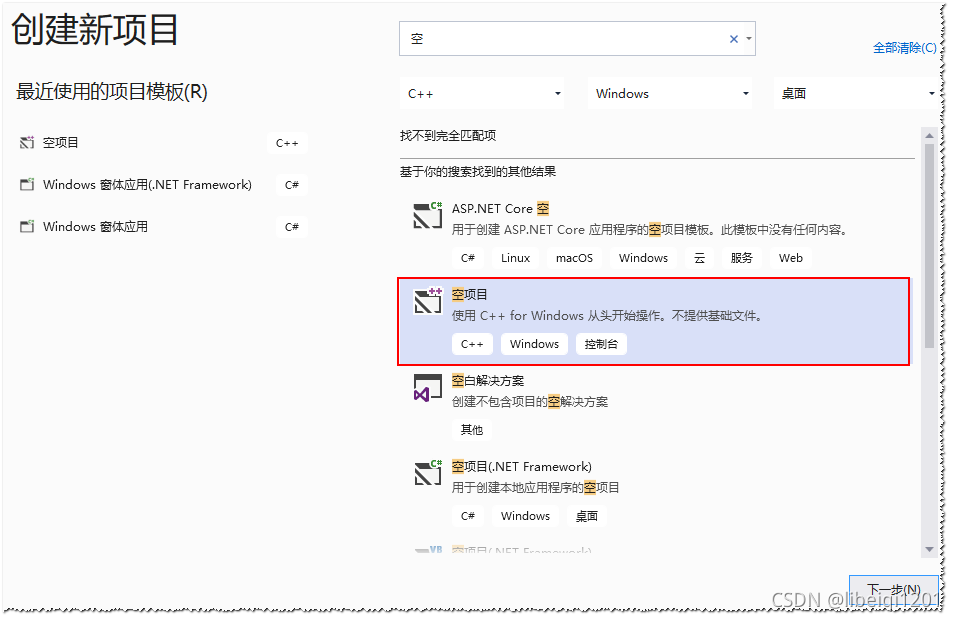This screenshot has height=621, width=954.
Task: Click the results list scrollbar thumb
Action: point(929,246)
